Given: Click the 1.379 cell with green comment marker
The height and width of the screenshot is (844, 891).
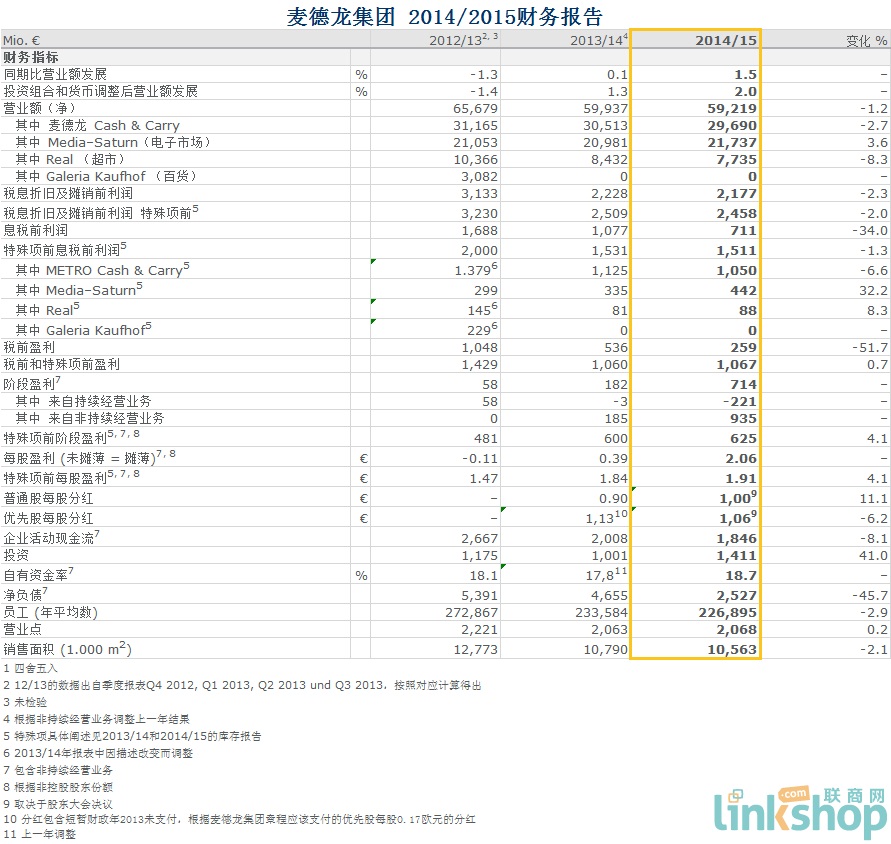Looking at the screenshot, I should click(x=472, y=270).
